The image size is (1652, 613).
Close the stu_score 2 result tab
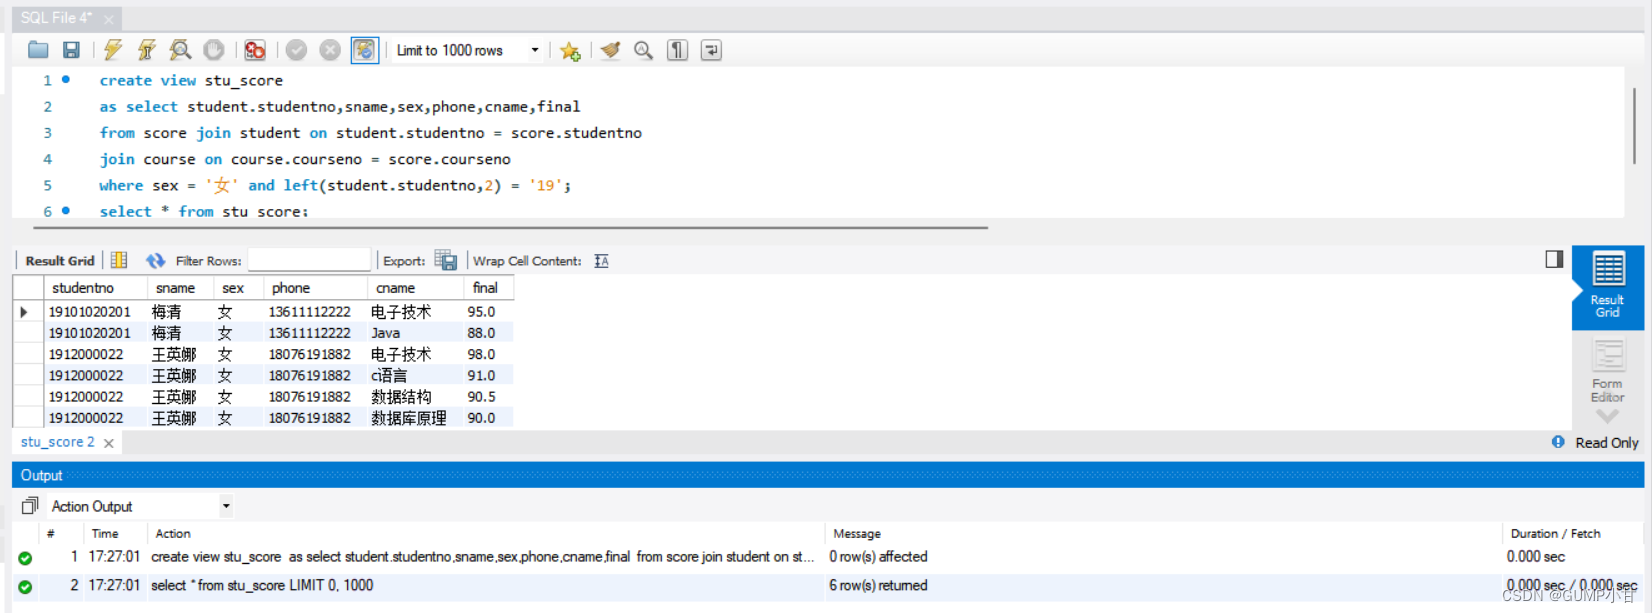(x=109, y=443)
